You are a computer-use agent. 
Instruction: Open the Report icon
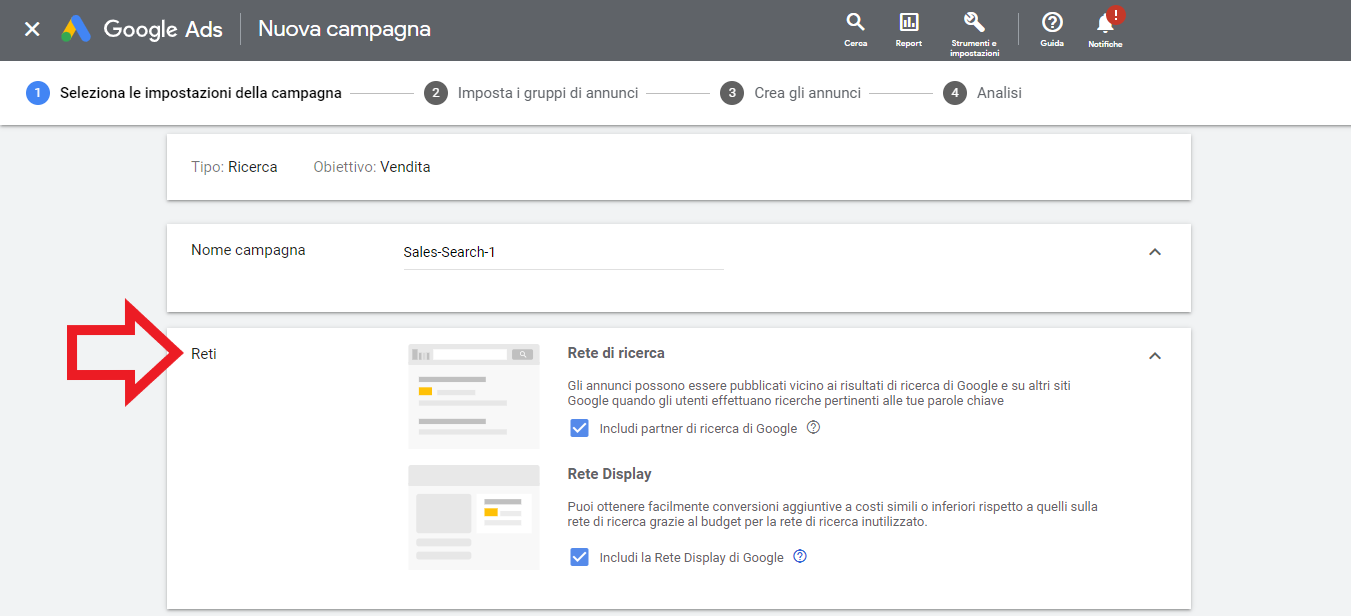908,29
